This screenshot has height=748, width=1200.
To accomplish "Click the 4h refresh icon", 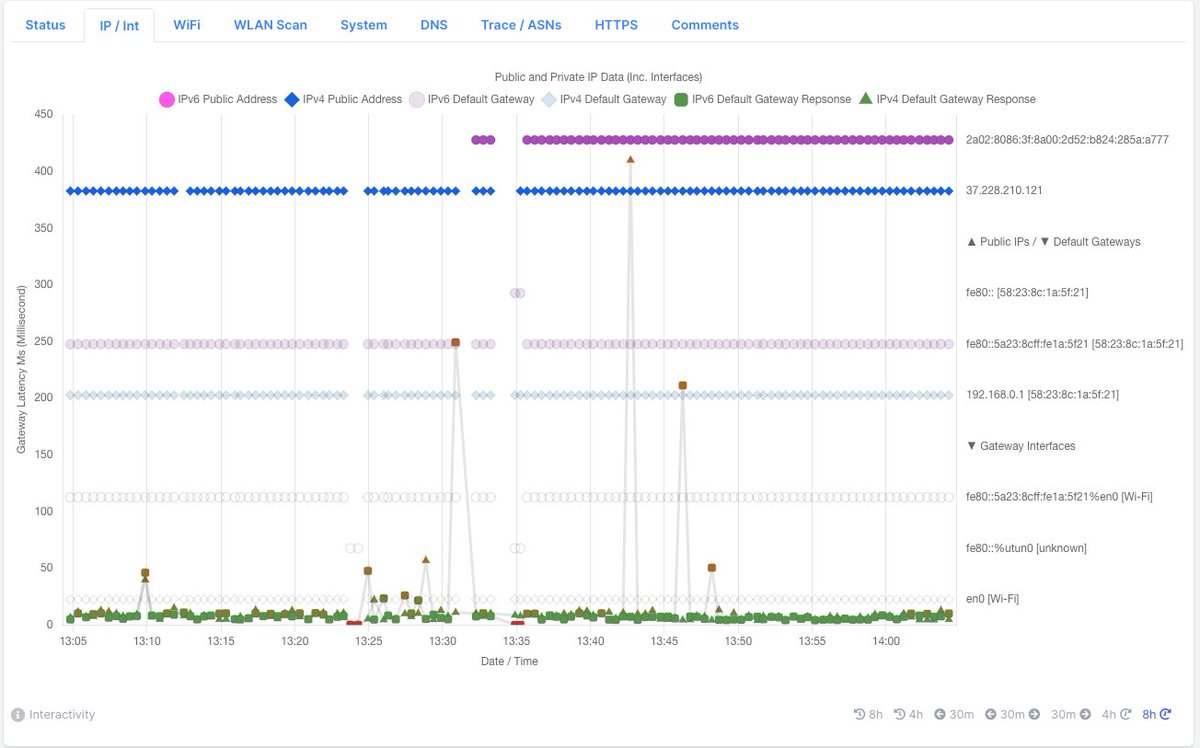I will point(1125,714).
